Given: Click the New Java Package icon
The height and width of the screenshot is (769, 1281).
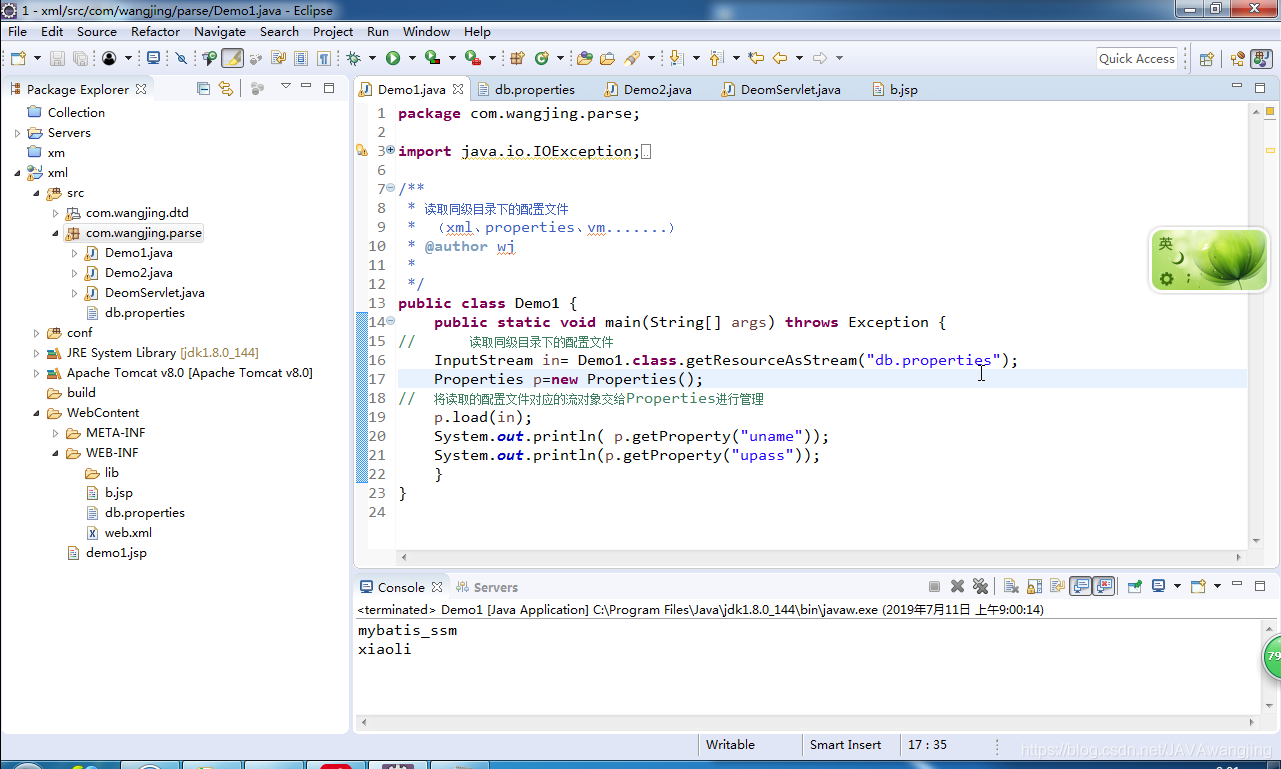Looking at the screenshot, I should coord(517,58).
